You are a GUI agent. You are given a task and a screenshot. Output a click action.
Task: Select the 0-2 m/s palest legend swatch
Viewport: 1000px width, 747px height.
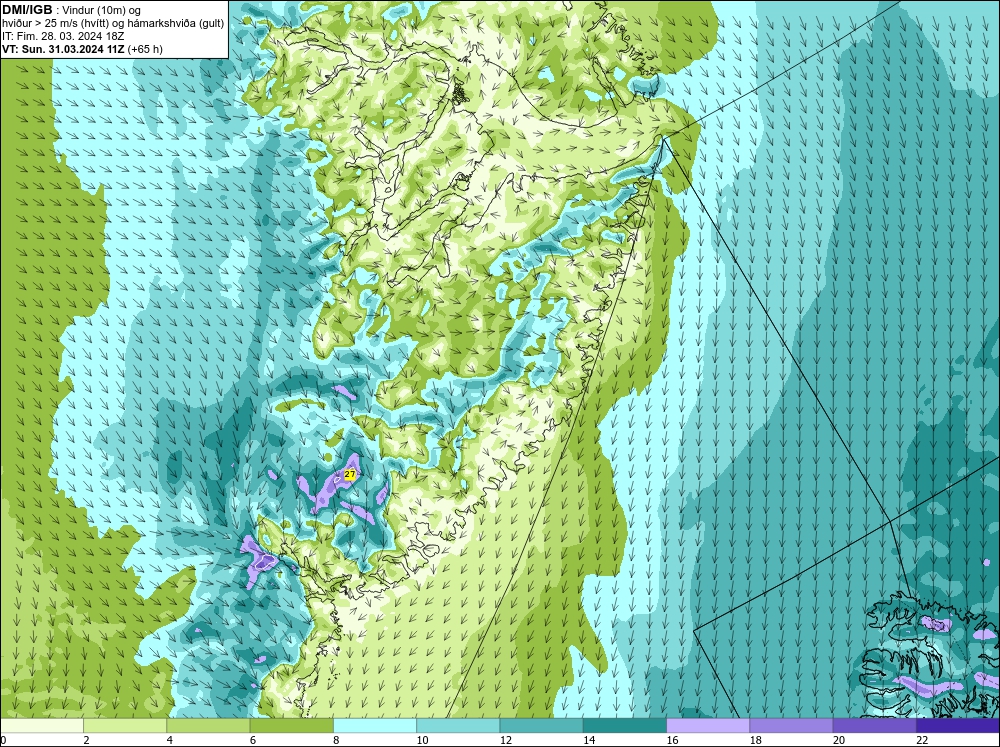tap(42, 726)
